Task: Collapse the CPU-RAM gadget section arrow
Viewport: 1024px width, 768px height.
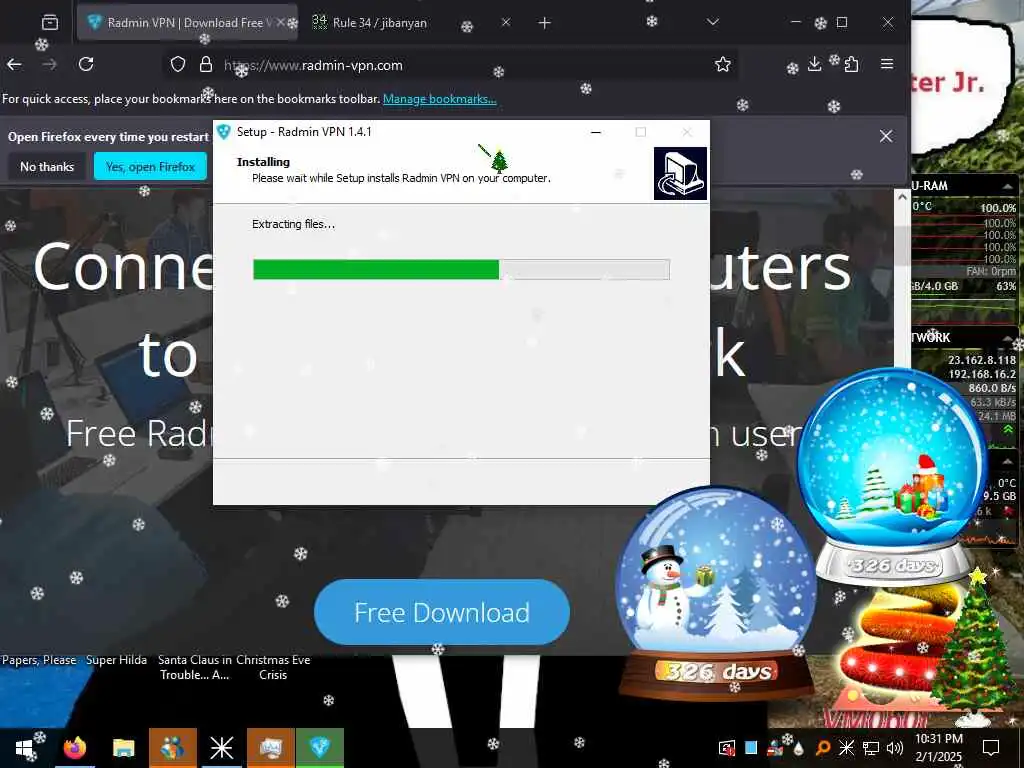Action: tap(1007, 186)
